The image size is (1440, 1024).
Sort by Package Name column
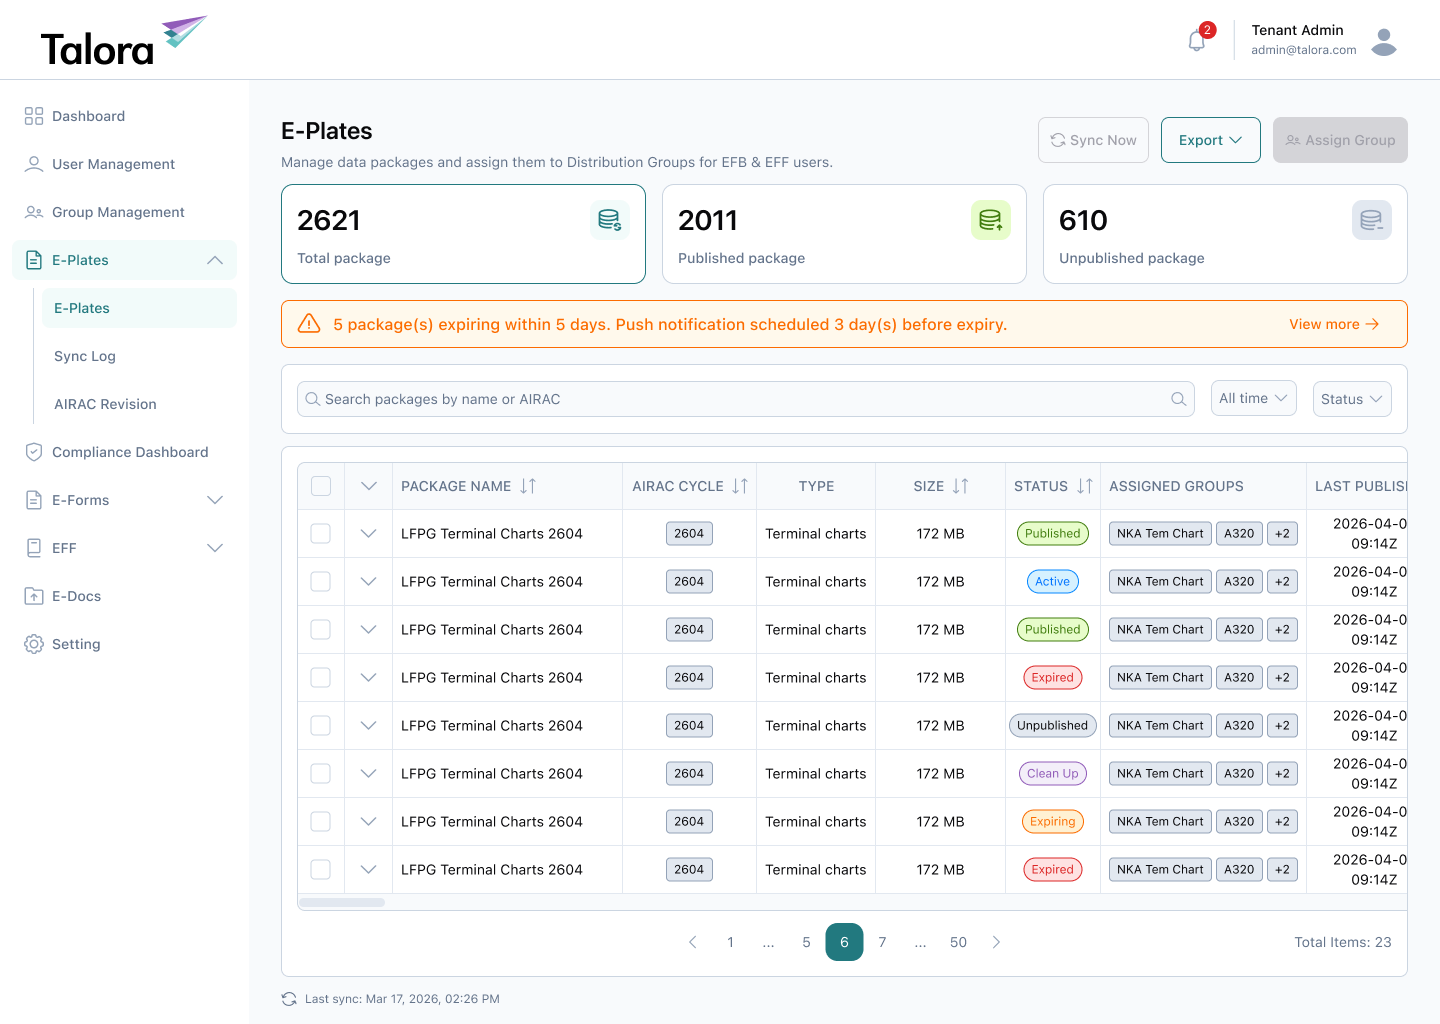click(528, 486)
